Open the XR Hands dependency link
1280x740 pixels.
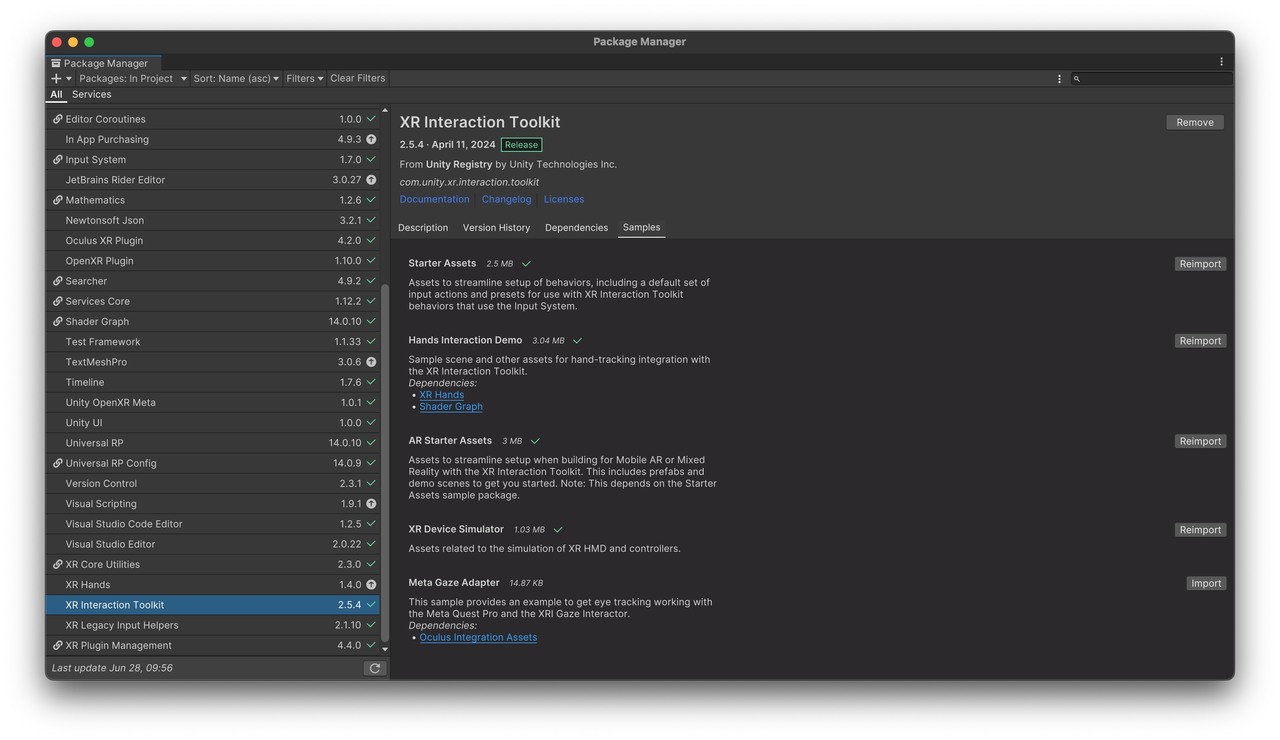(x=441, y=395)
